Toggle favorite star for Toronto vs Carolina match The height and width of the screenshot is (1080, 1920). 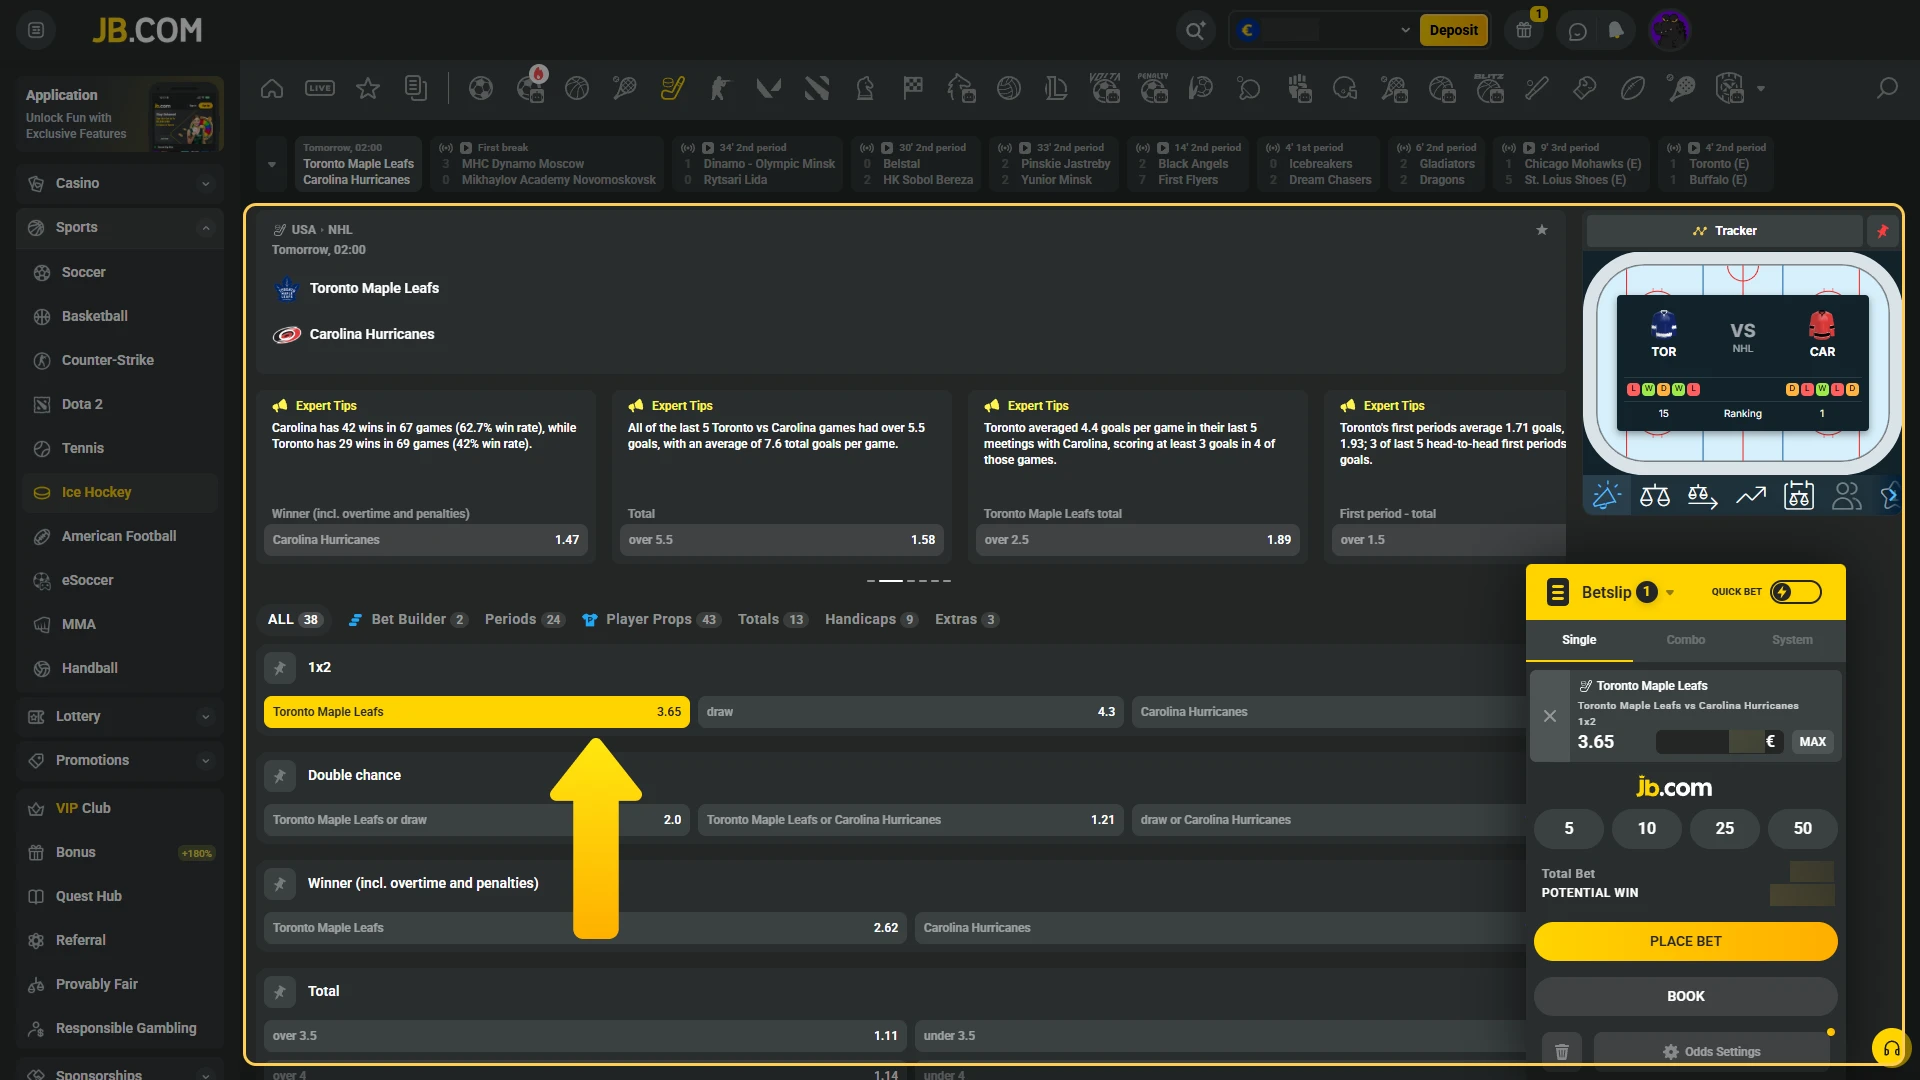[1542, 230]
